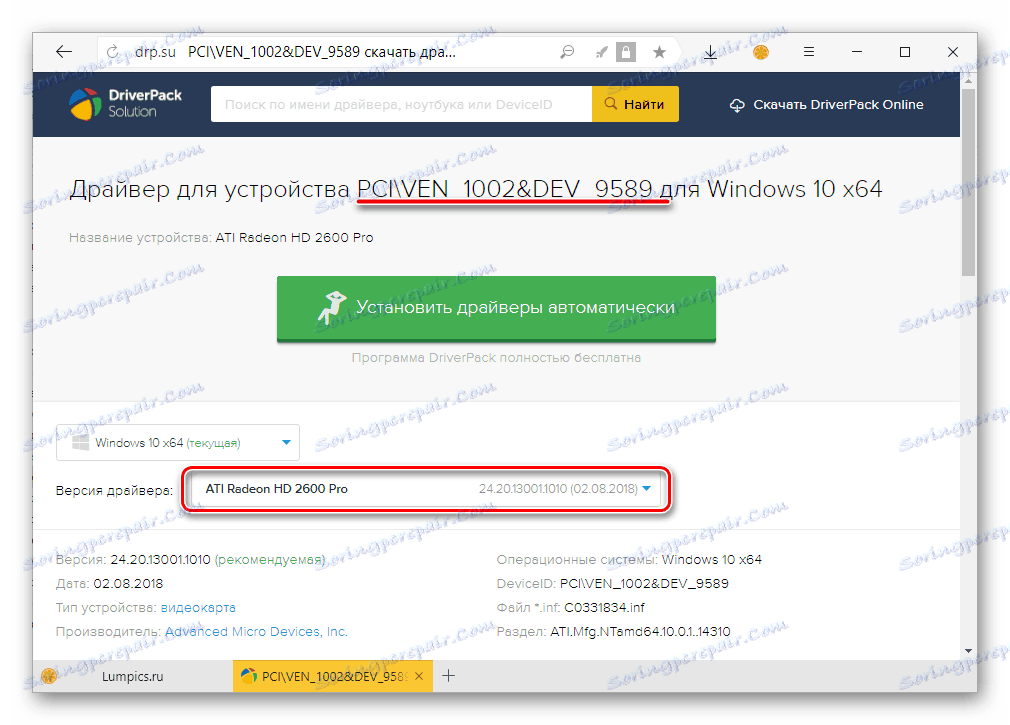Open the blue arrow beside the driver date
Image resolution: width=1010 pixels, height=725 pixels.
click(646, 489)
